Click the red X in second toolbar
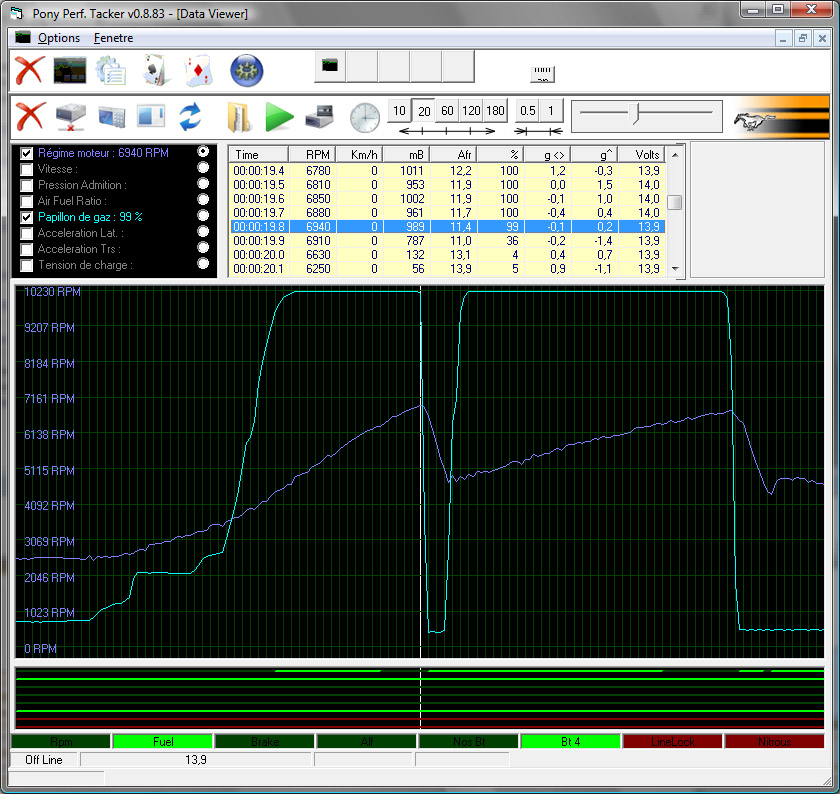840x794 pixels. 29,116
